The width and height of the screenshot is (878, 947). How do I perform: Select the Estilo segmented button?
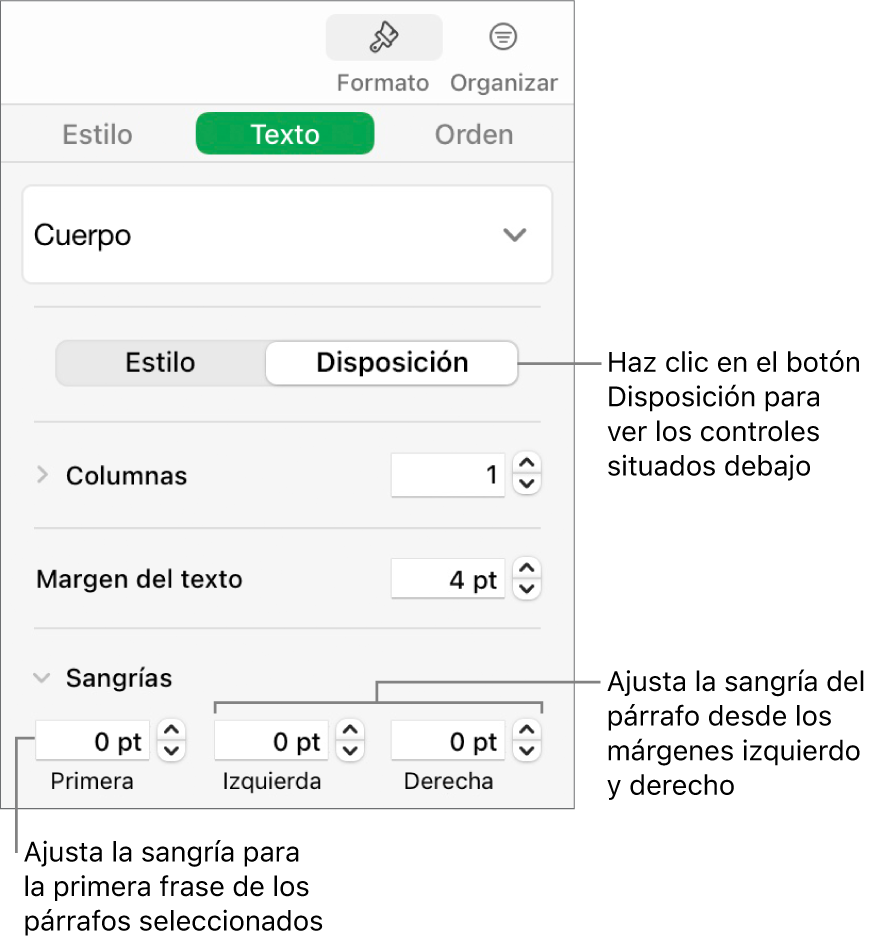pyautogui.click(x=160, y=363)
